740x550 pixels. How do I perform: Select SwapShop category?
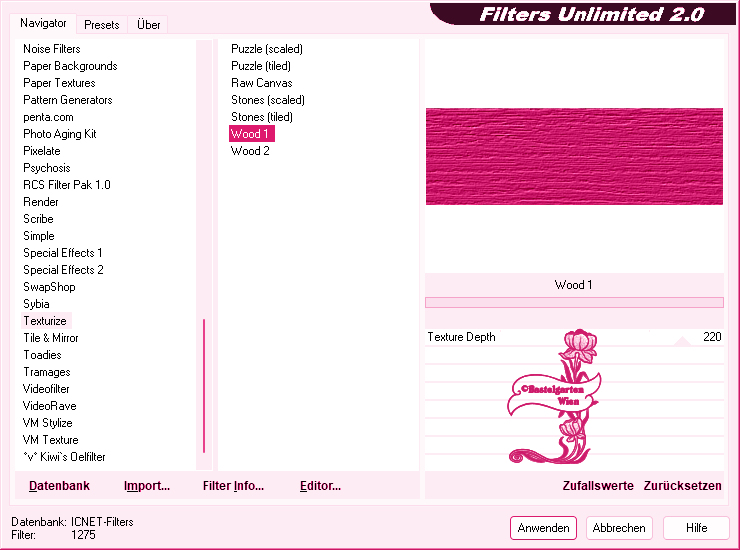pyautogui.click(x=49, y=287)
